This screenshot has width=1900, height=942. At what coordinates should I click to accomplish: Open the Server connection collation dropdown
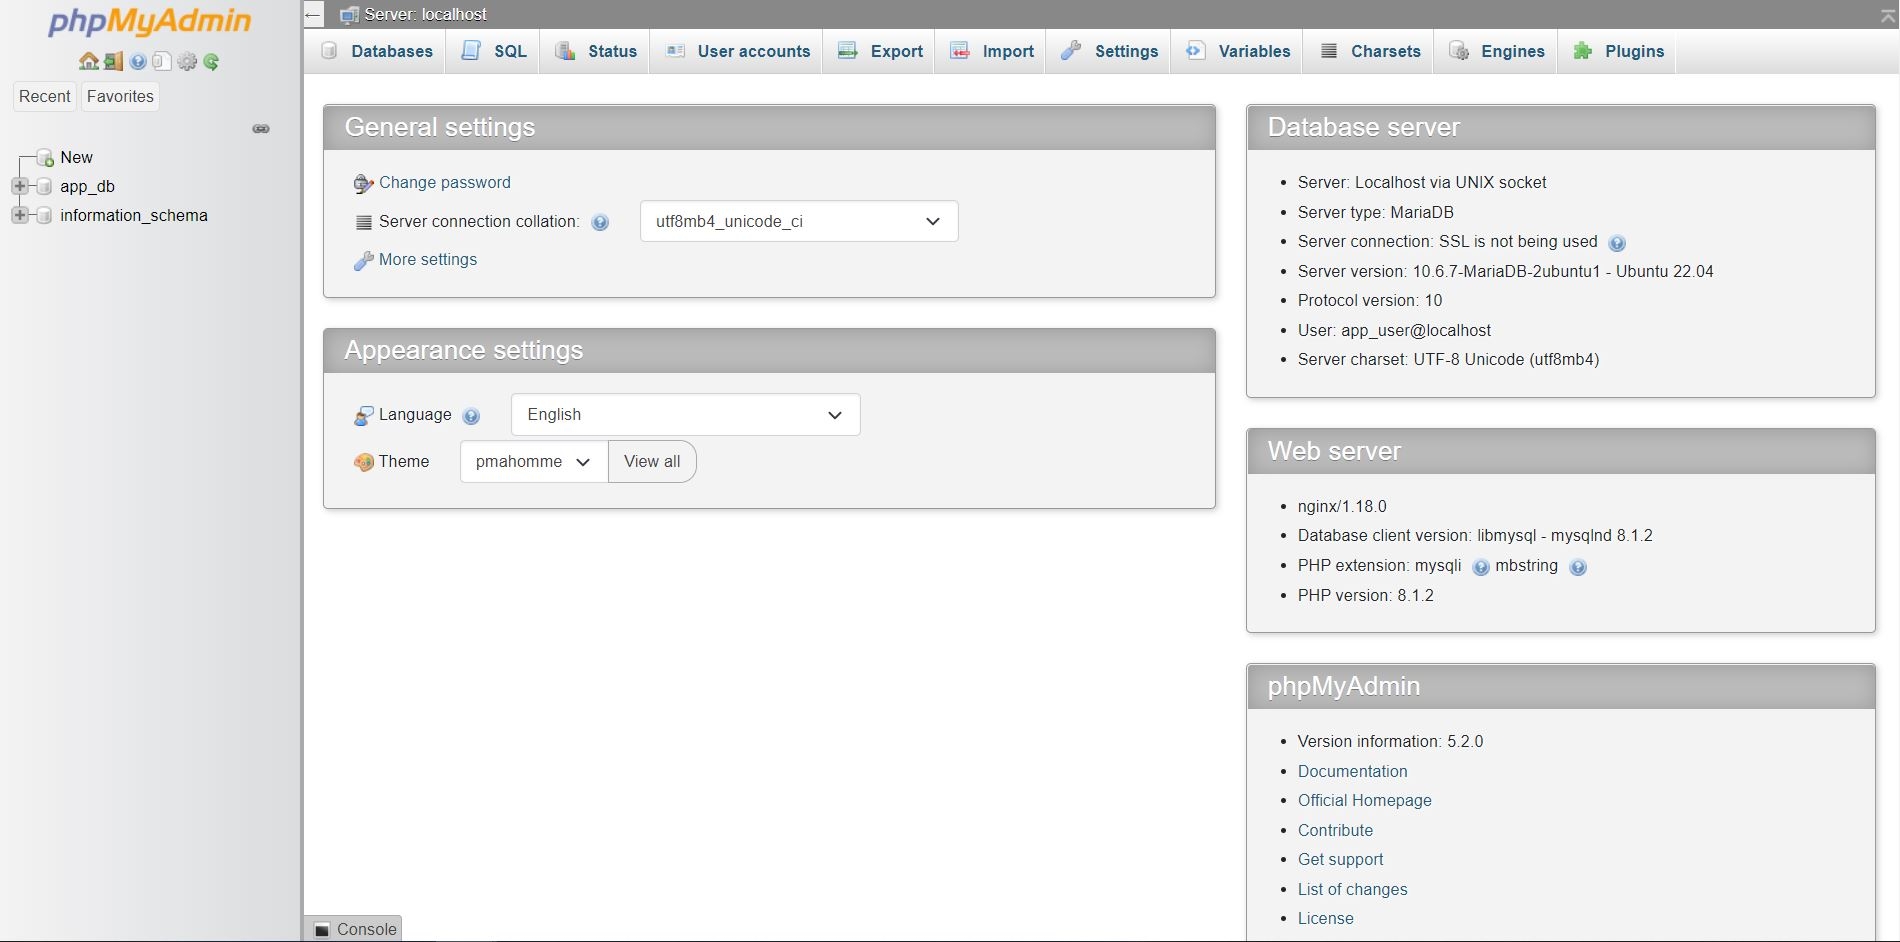coord(798,222)
